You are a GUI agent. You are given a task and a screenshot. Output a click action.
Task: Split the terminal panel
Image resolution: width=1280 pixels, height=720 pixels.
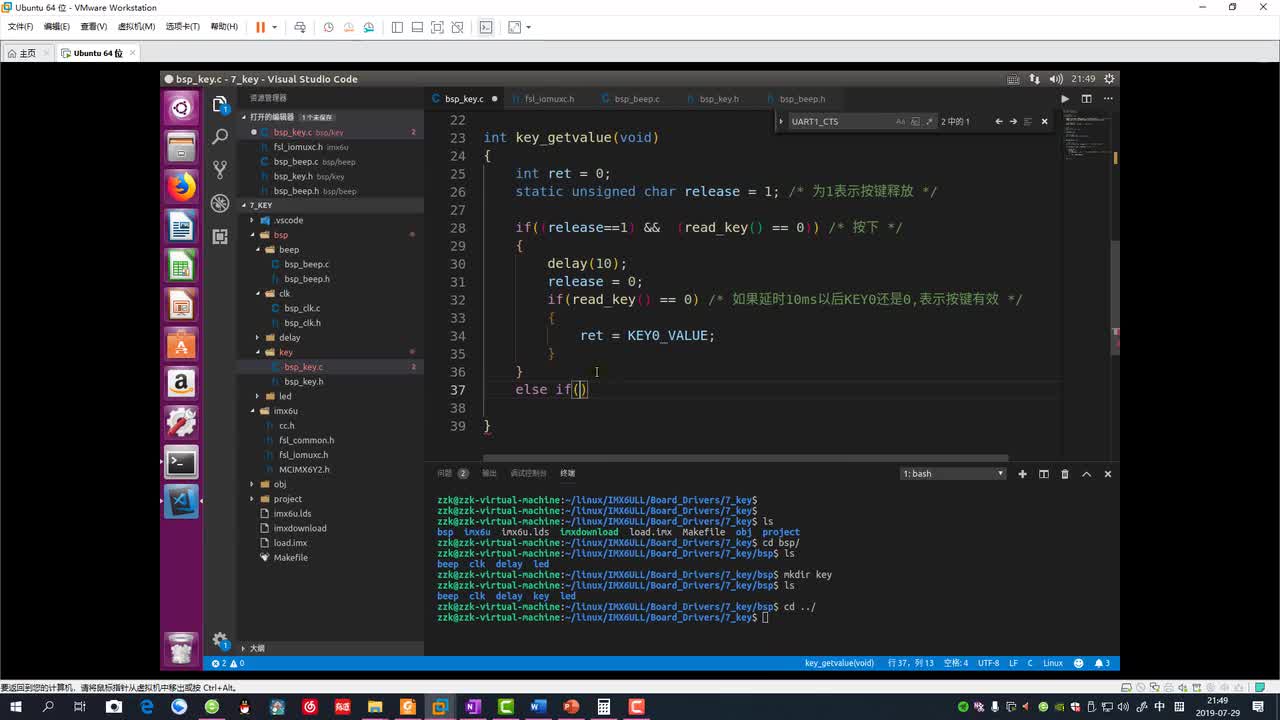(1043, 474)
